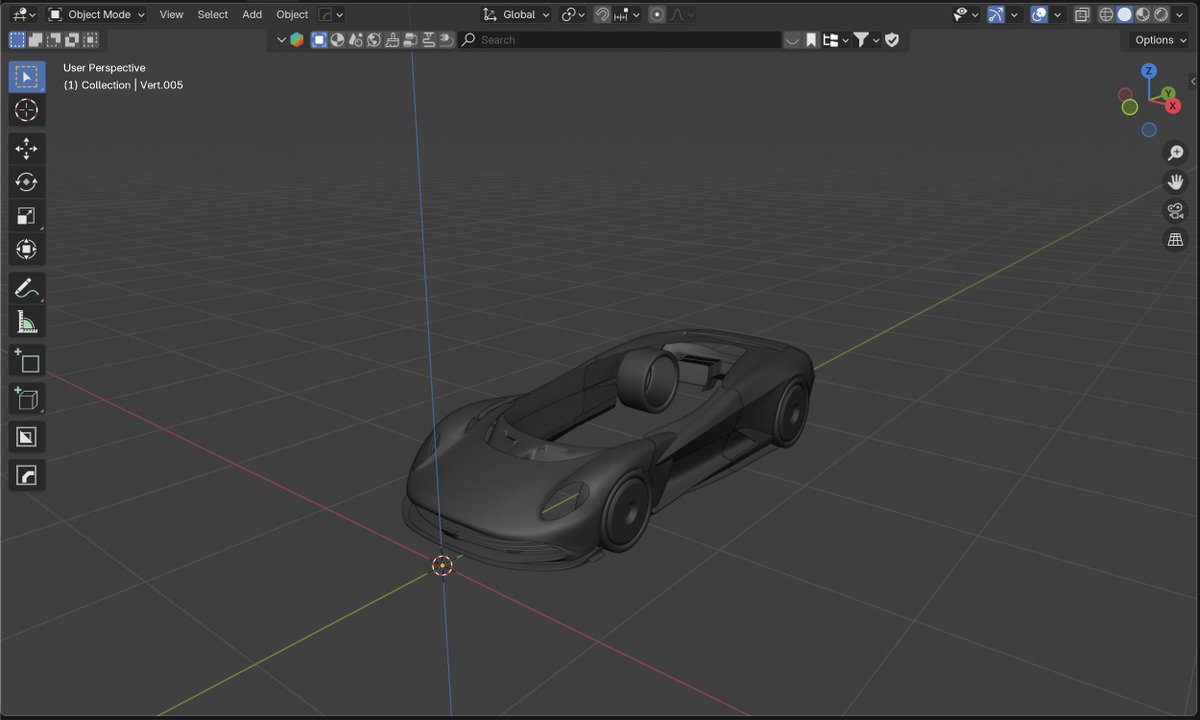The image size is (1200, 720).
Task: Toggle snapping with the magnet icon
Action: pyautogui.click(x=602, y=15)
